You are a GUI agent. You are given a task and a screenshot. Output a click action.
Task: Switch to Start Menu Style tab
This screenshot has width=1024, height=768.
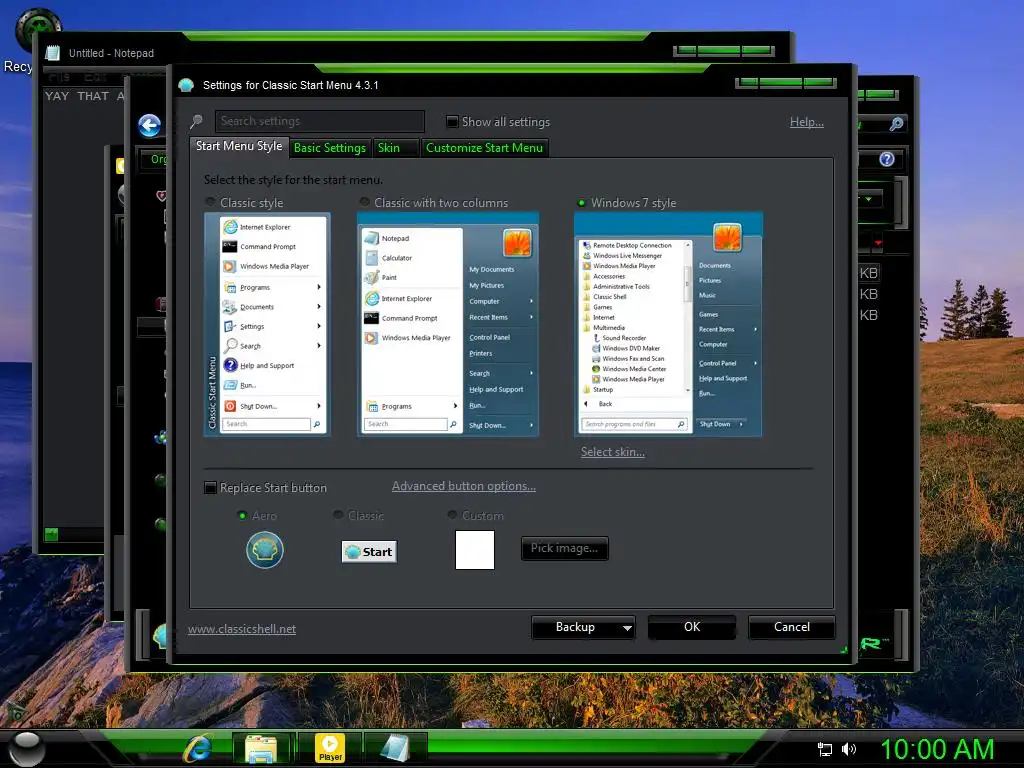[x=239, y=146]
